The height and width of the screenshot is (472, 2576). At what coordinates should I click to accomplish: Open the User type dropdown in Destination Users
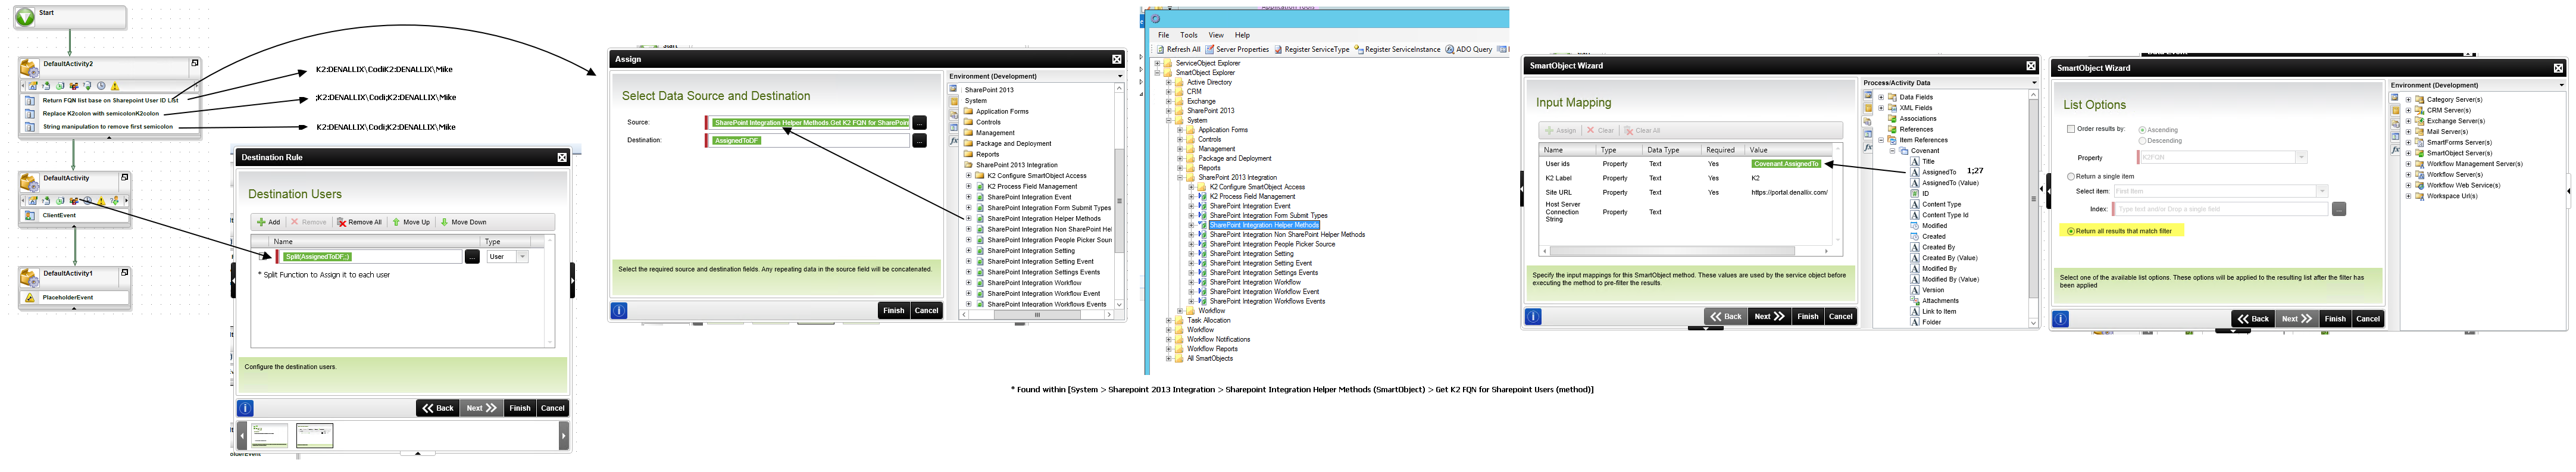522,257
